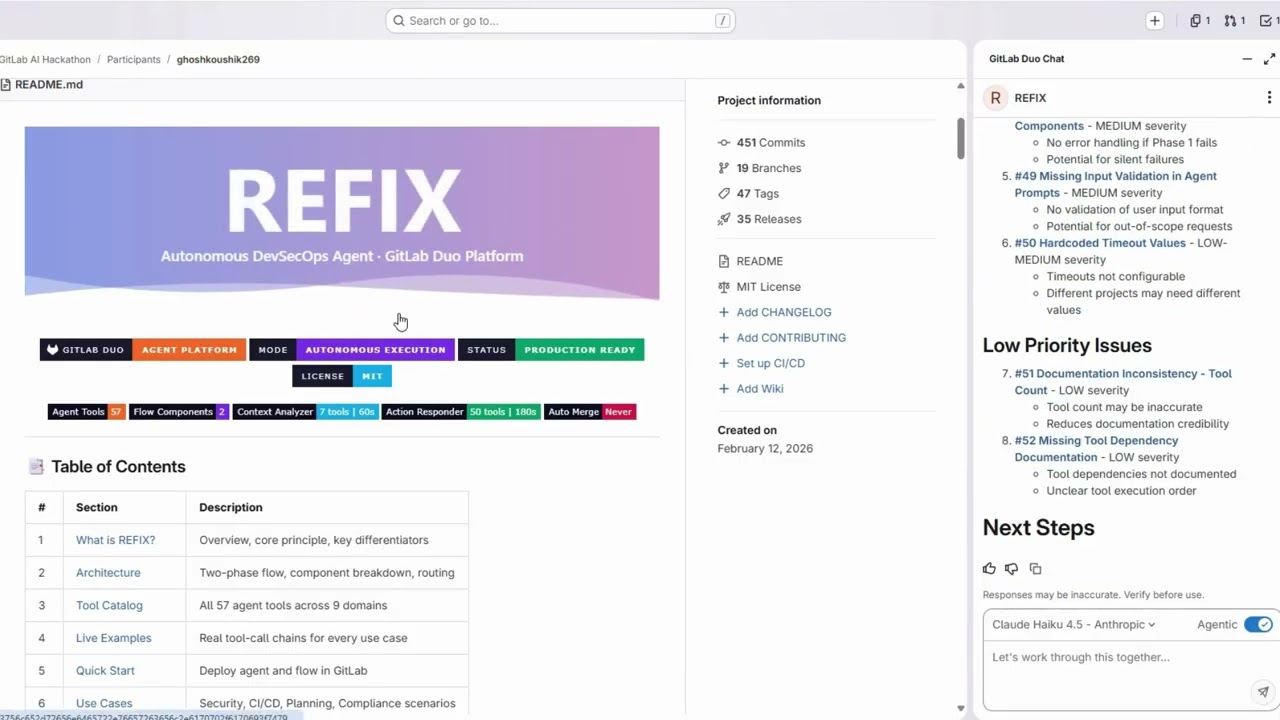Click the branch icon beside 19 Branches
Screen dimensions: 1280x720
tap(724, 168)
